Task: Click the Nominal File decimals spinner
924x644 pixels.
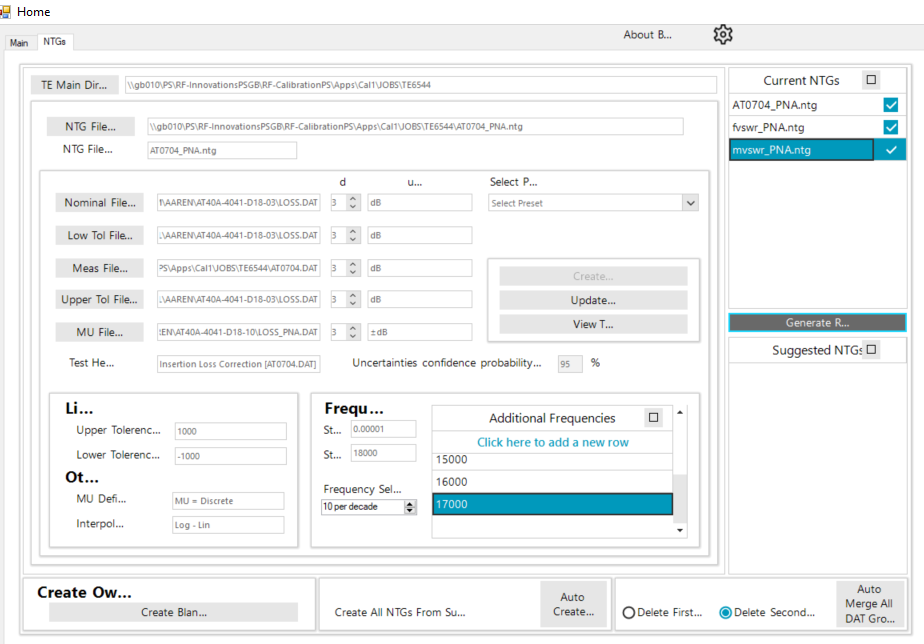Action: click(x=353, y=203)
